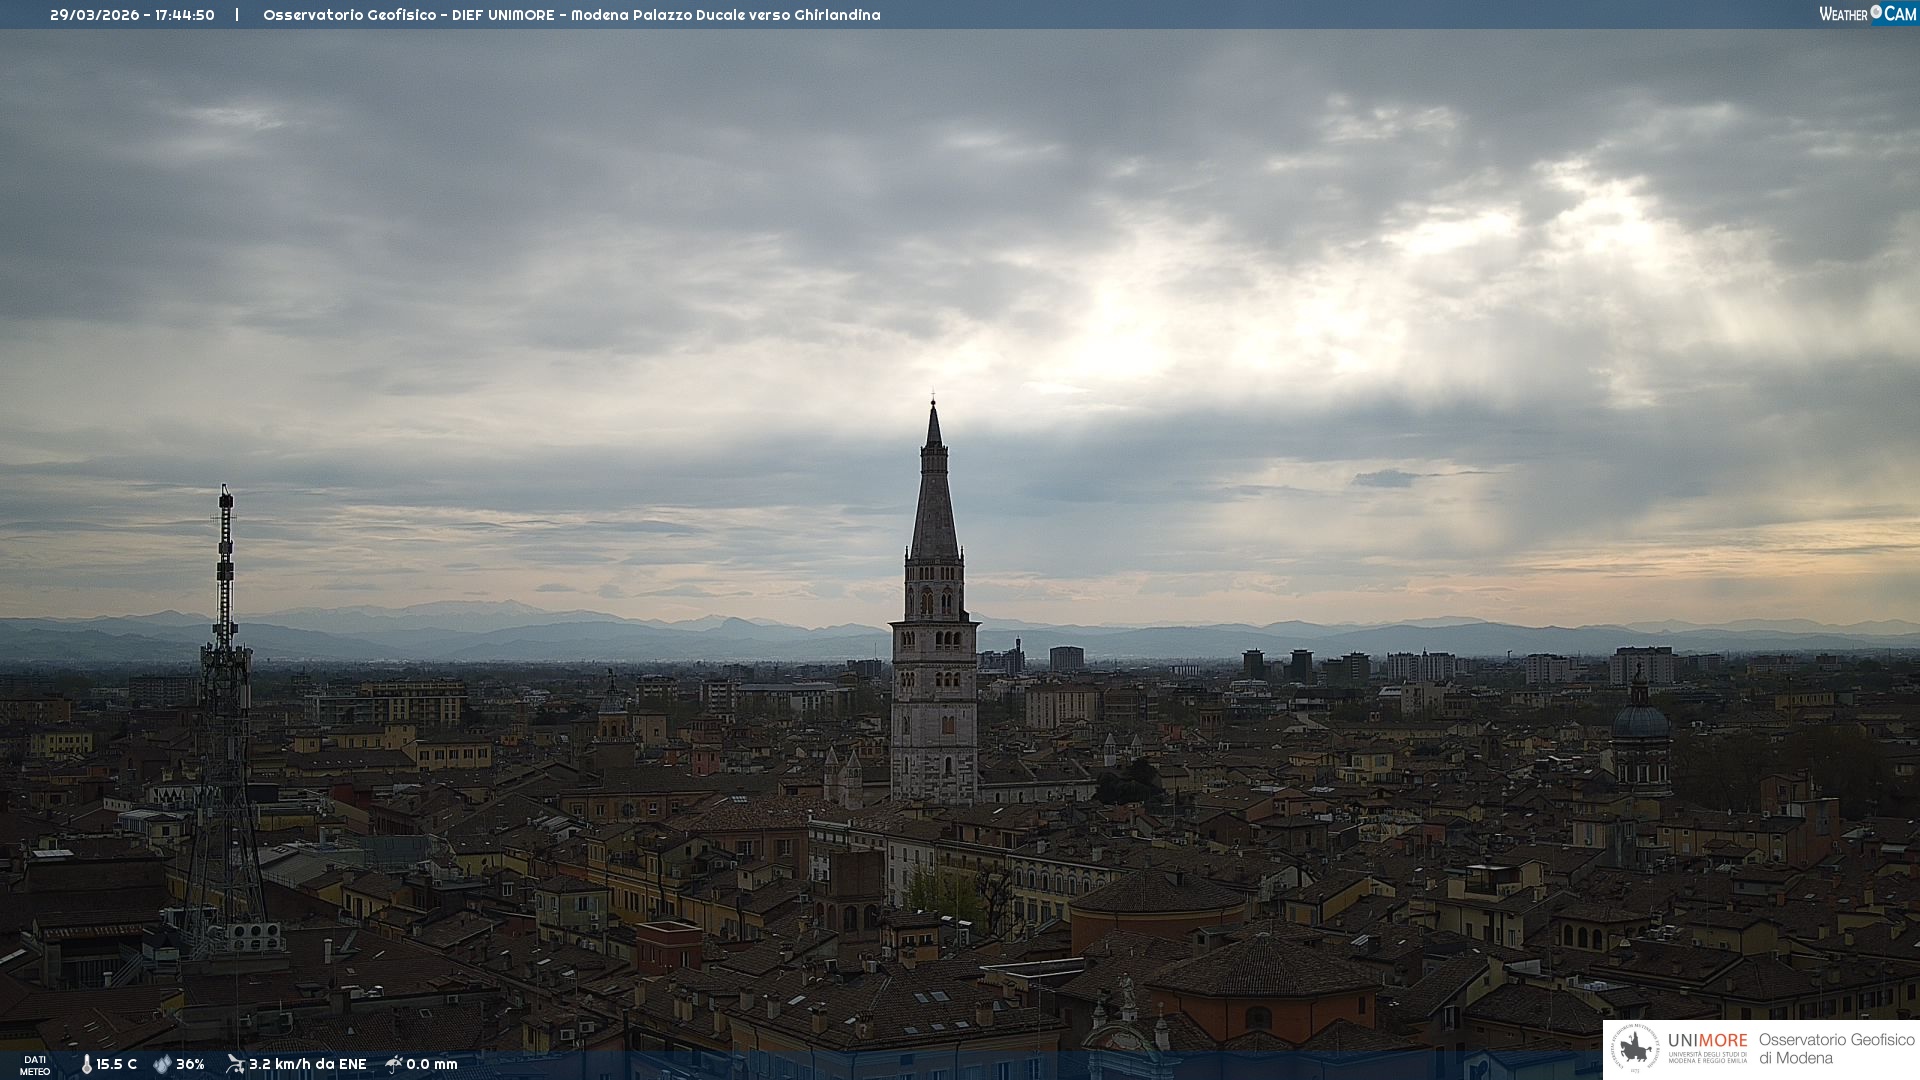The height and width of the screenshot is (1080, 1920).
Task: Click the lattice antenna tower top
Action: tap(226, 500)
